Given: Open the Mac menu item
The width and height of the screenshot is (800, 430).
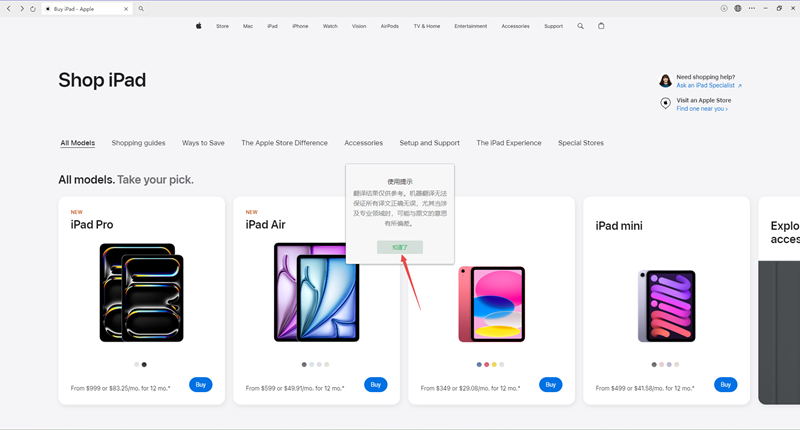Looking at the screenshot, I should 248,26.
